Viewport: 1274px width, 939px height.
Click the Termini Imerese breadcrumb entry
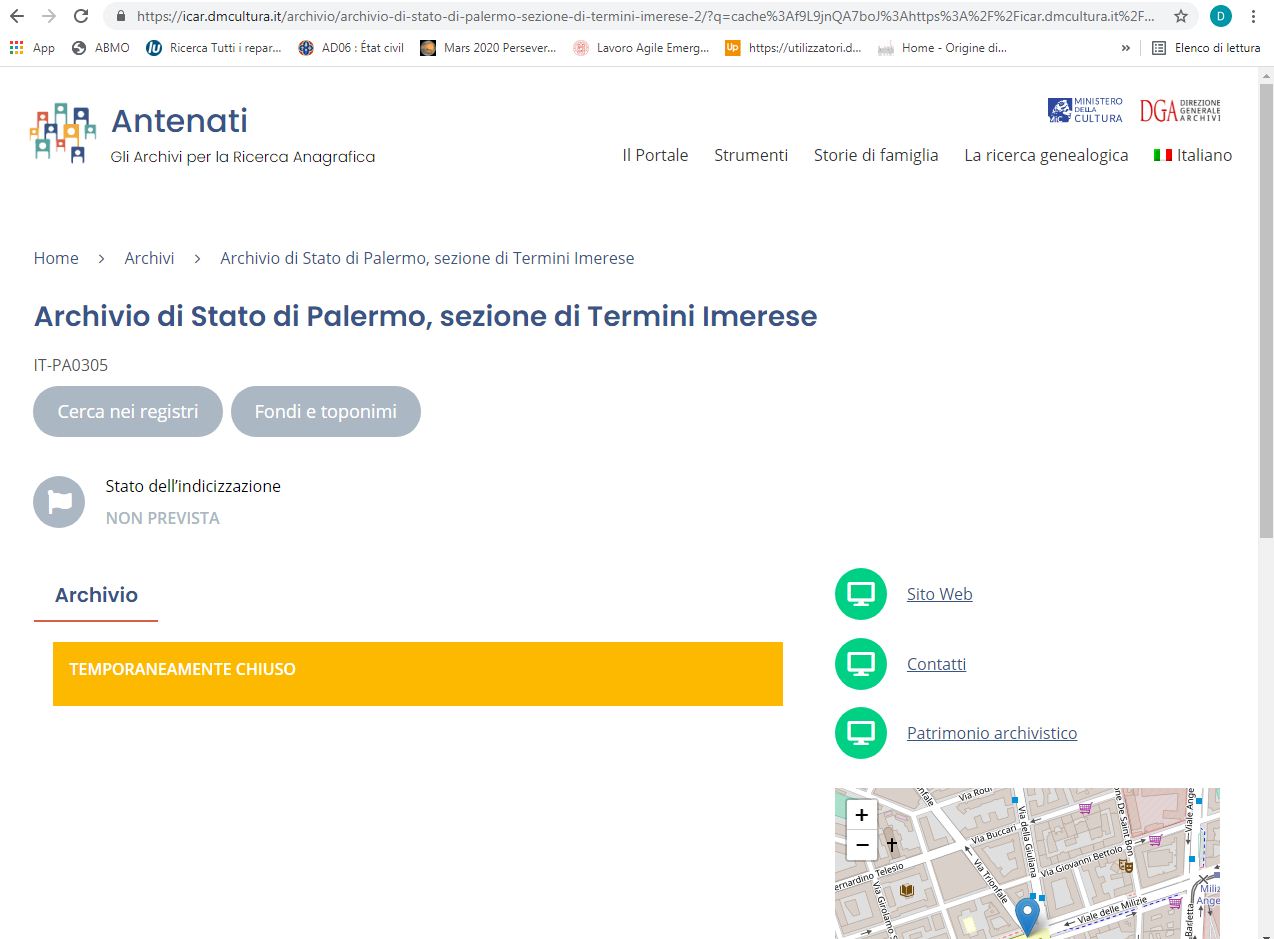click(427, 258)
